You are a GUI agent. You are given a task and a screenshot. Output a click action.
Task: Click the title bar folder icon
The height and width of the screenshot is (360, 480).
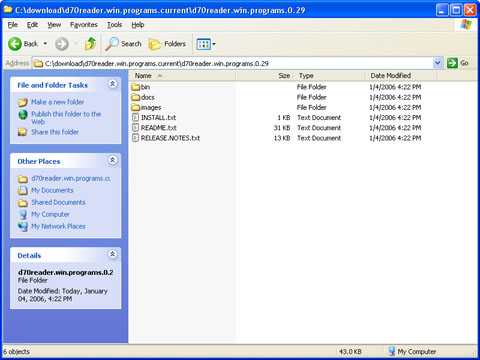pyautogui.click(x=8, y=9)
